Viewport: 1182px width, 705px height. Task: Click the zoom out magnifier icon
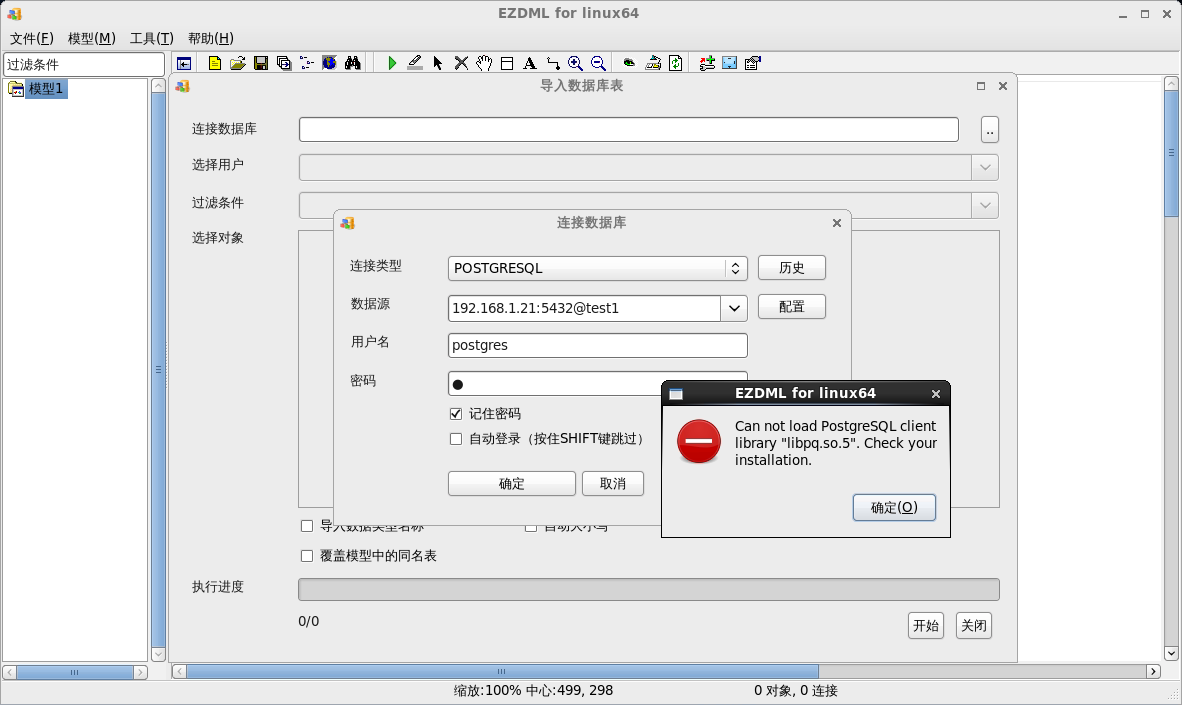(x=599, y=63)
